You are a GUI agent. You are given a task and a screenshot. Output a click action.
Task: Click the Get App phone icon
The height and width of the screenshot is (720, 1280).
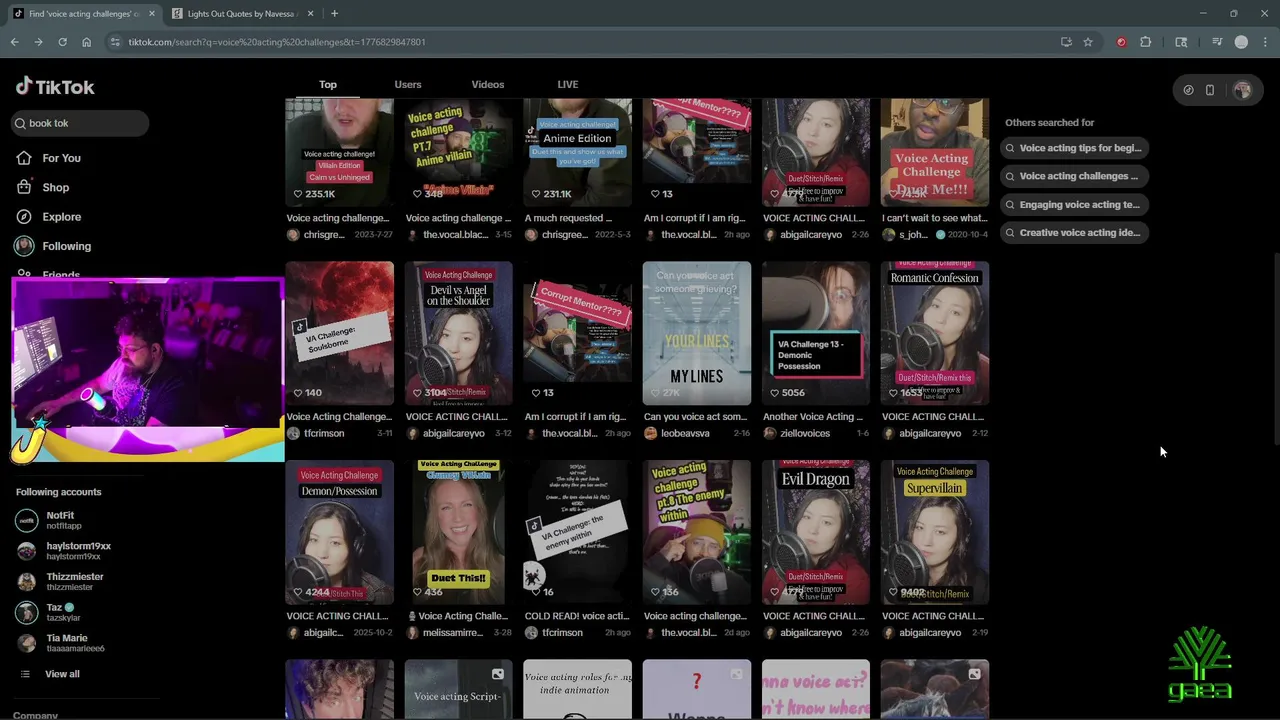point(1210,90)
